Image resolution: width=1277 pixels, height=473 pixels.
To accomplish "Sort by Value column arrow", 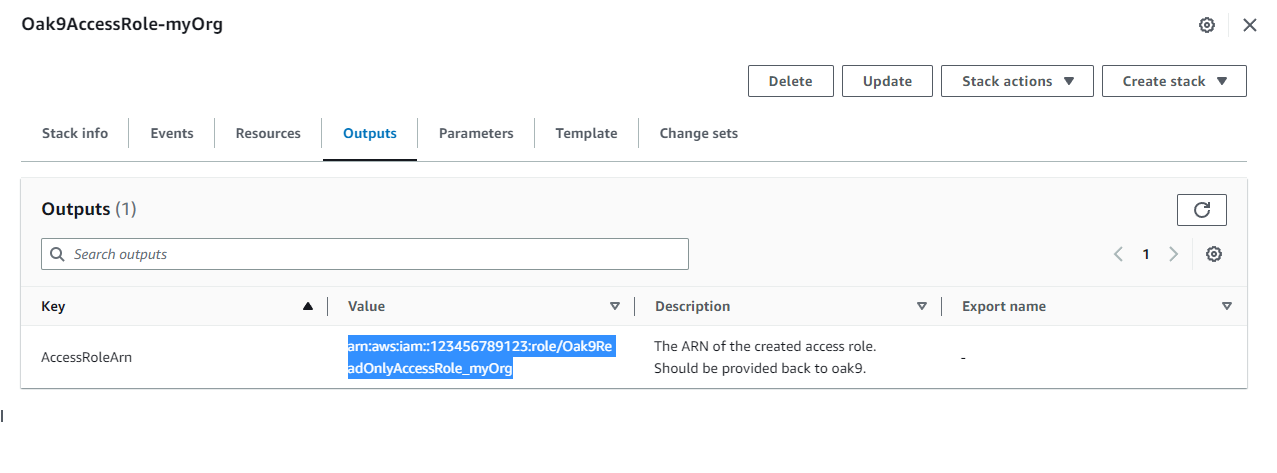I will [x=615, y=306].
